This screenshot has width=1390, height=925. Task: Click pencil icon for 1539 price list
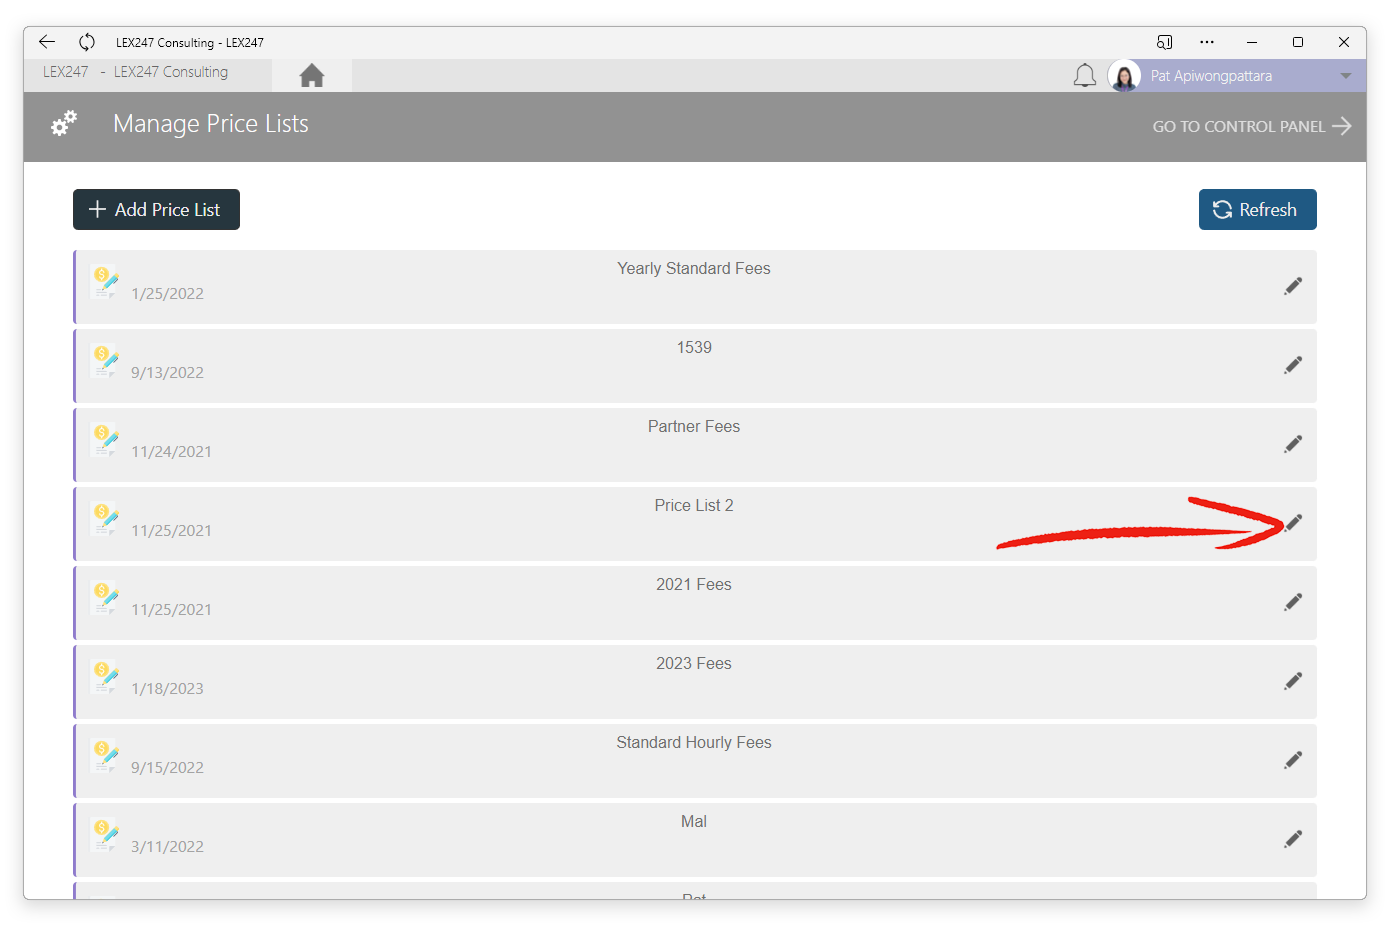point(1293,365)
